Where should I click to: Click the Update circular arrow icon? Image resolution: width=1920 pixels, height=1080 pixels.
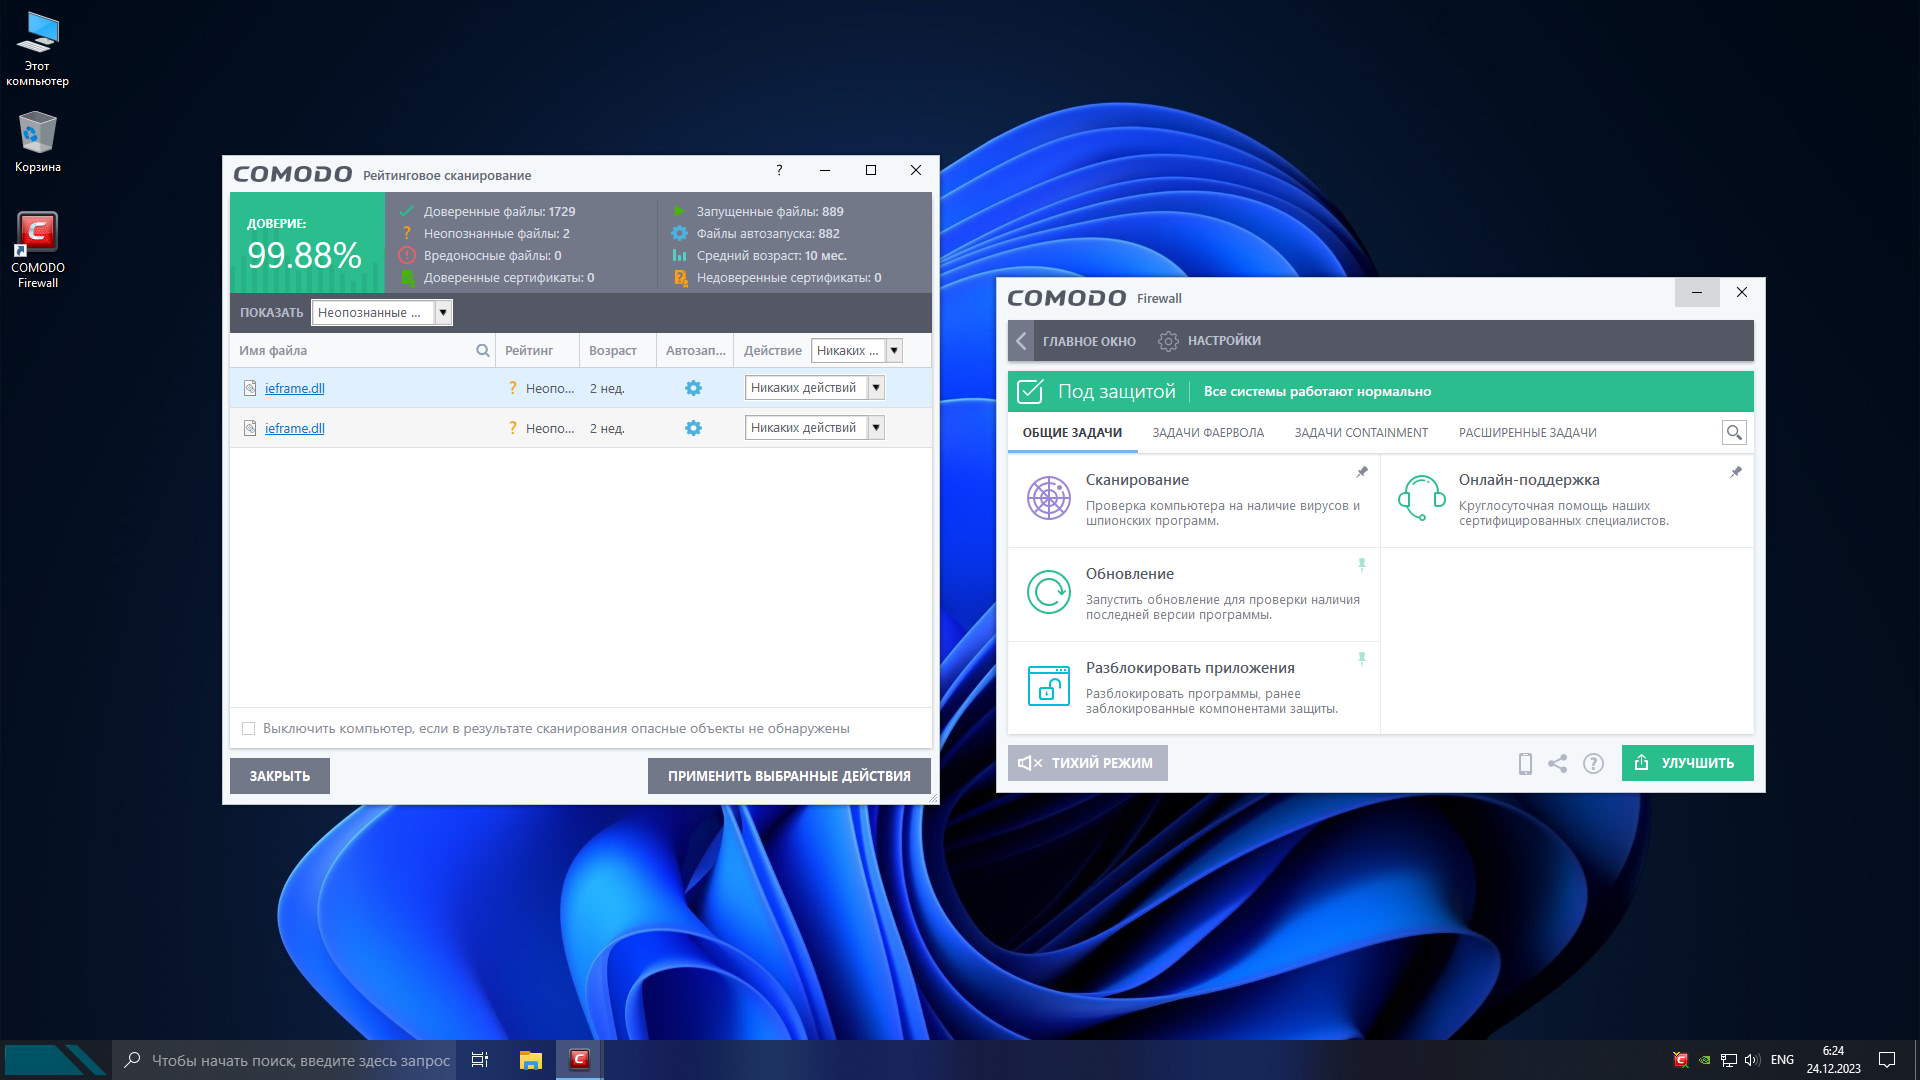click(1048, 592)
